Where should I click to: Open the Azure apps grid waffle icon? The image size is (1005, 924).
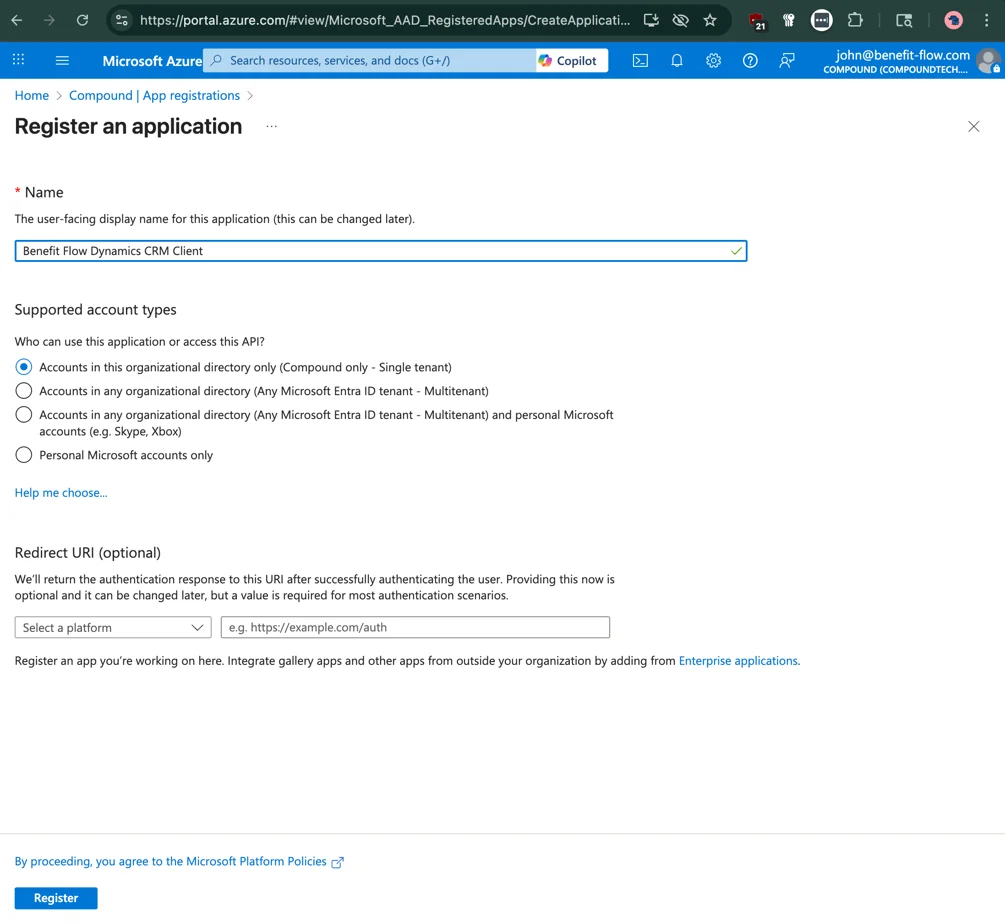pyautogui.click(x=19, y=60)
